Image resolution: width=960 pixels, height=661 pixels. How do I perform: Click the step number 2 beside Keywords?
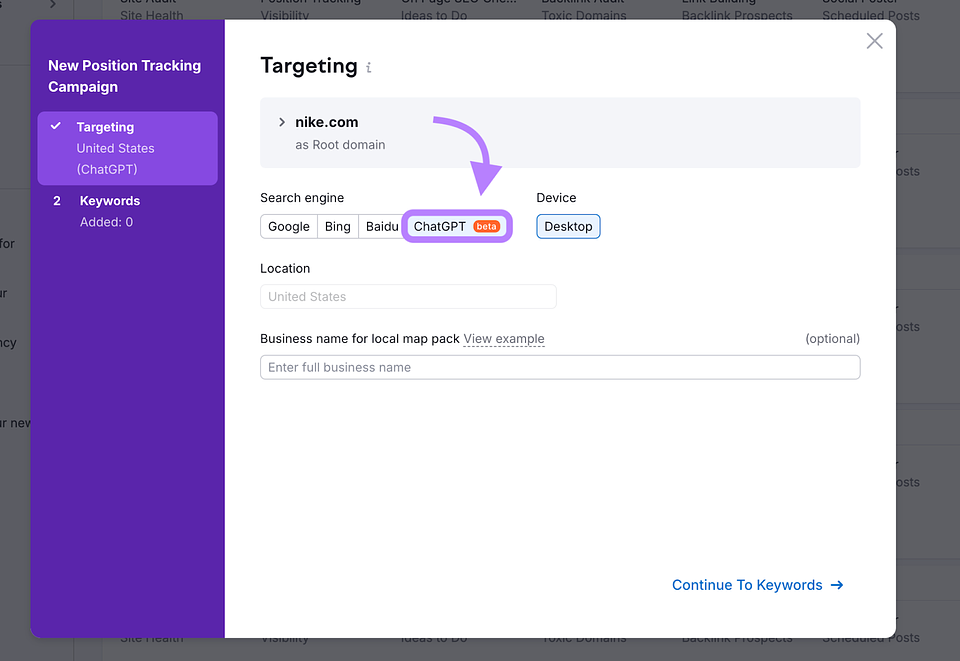pos(57,201)
